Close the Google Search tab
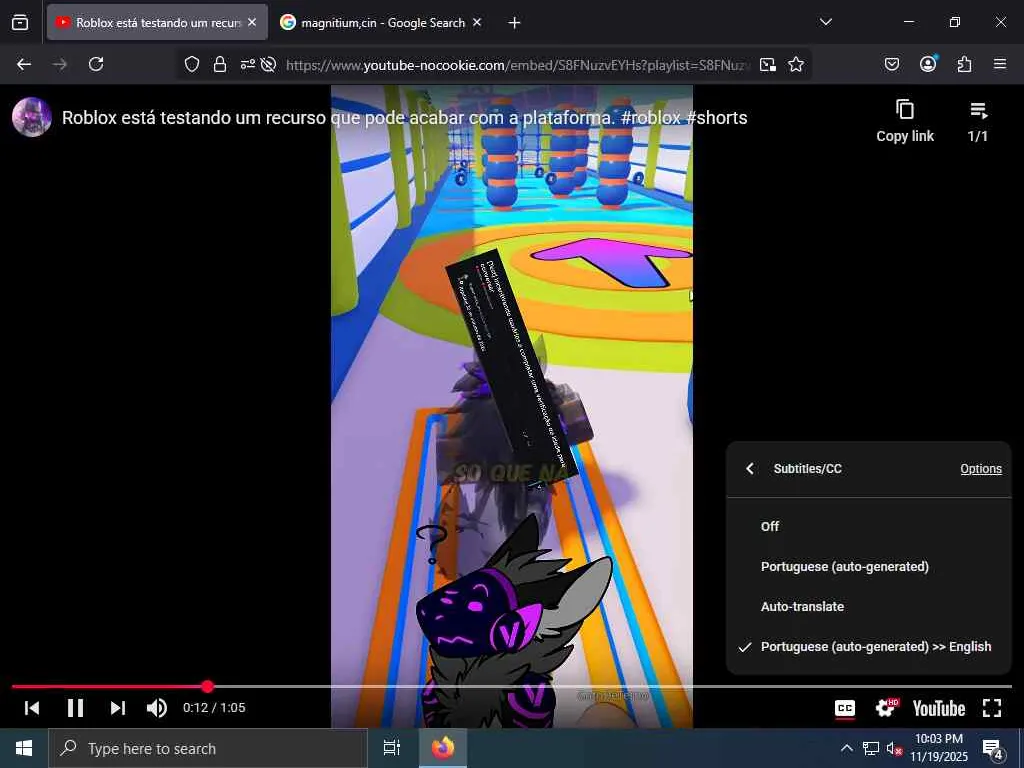The height and width of the screenshot is (768, 1024). tap(477, 22)
